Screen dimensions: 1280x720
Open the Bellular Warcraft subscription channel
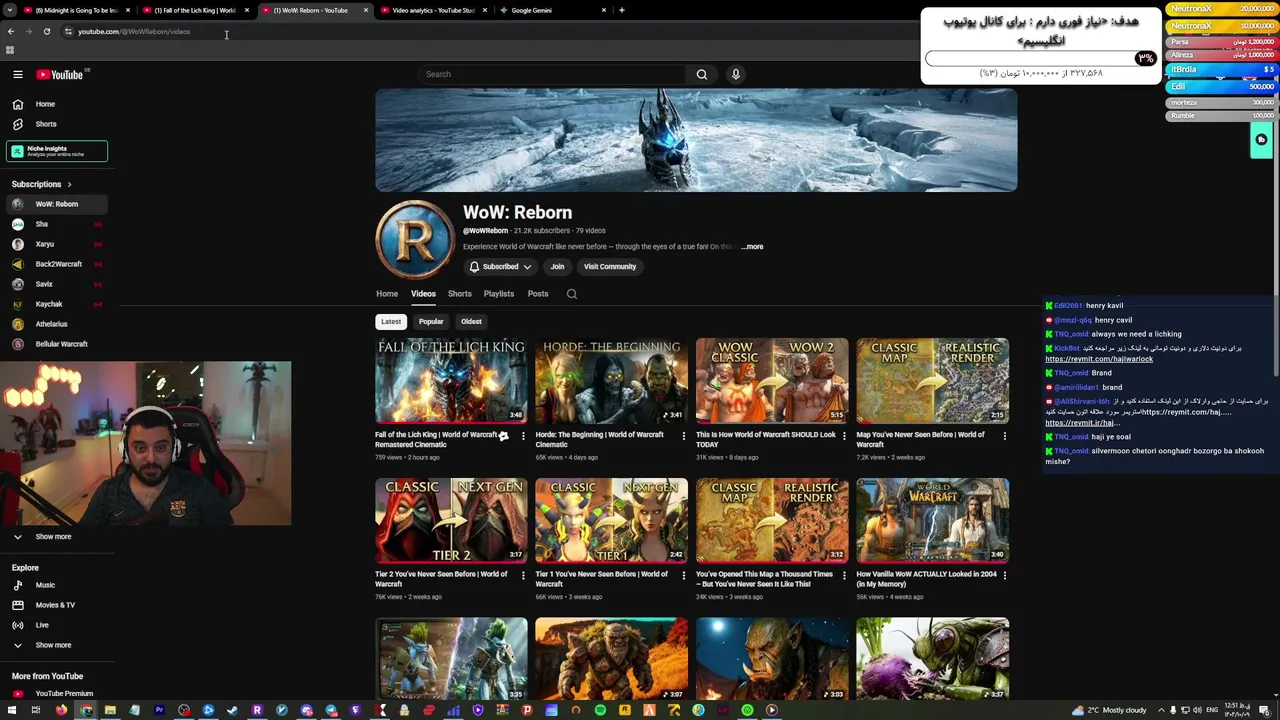point(57,344)
